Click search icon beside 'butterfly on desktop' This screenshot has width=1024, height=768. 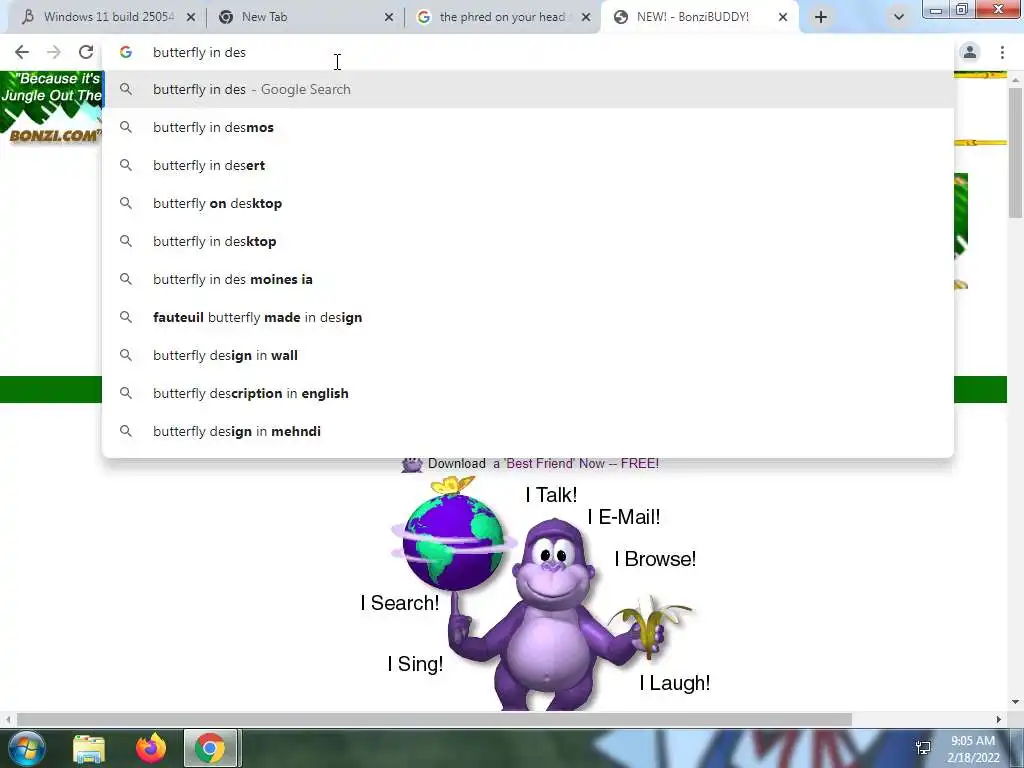[126, 203]
